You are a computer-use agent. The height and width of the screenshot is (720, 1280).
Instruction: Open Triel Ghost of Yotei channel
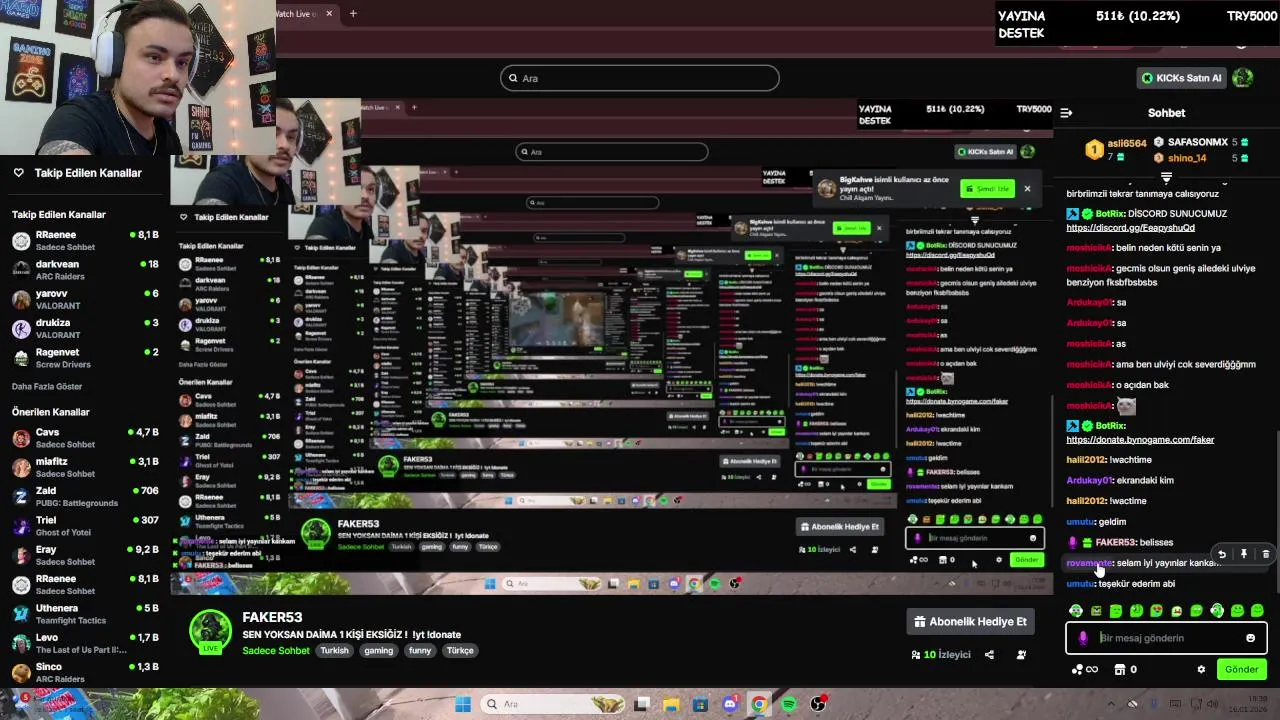pos(85,526)
